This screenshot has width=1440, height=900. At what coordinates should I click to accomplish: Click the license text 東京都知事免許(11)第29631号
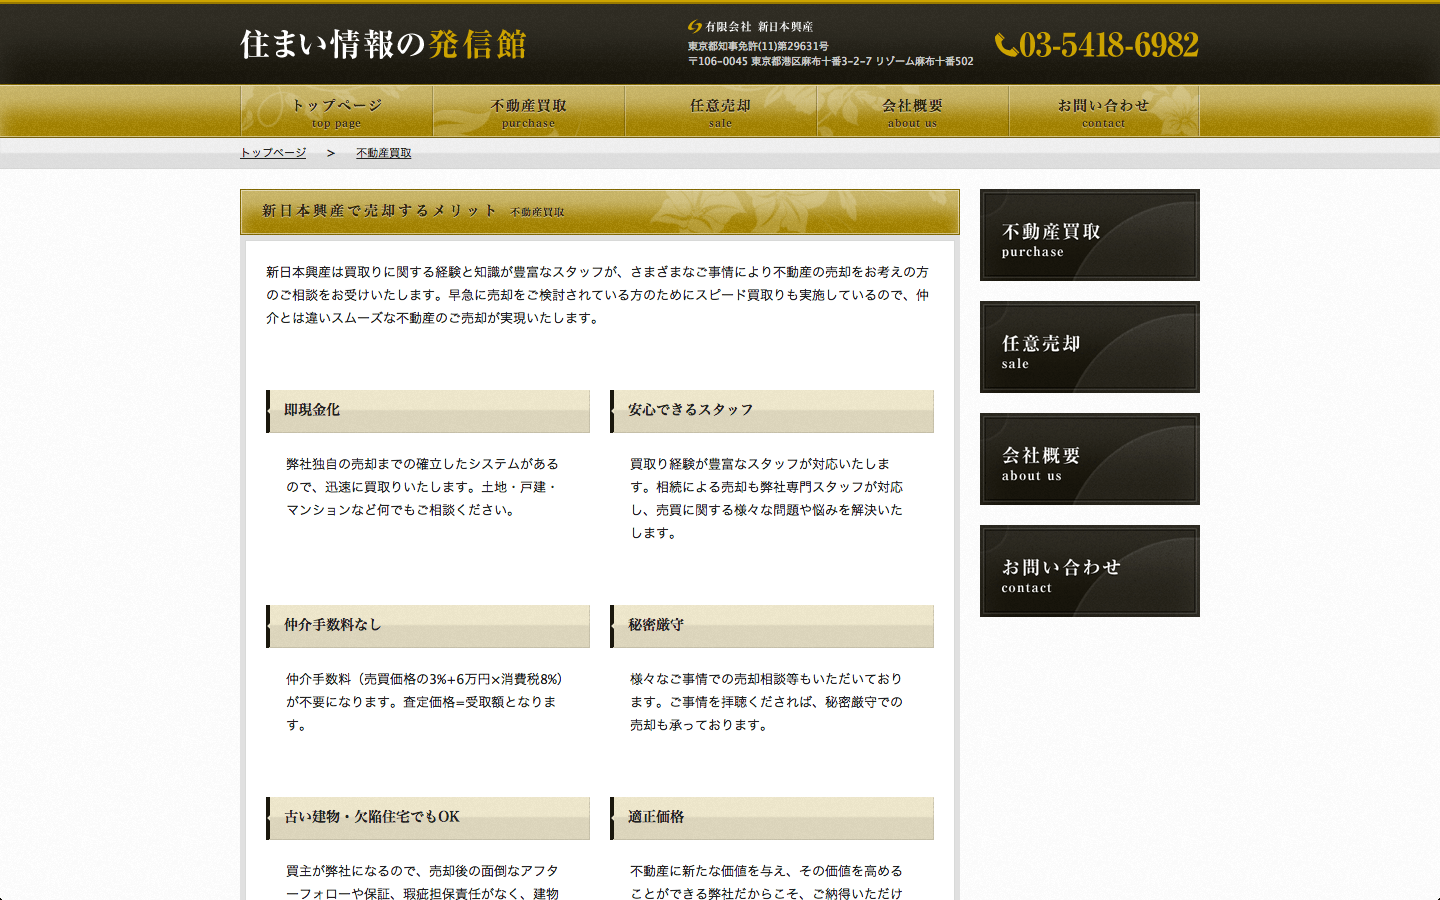[758, 46]
